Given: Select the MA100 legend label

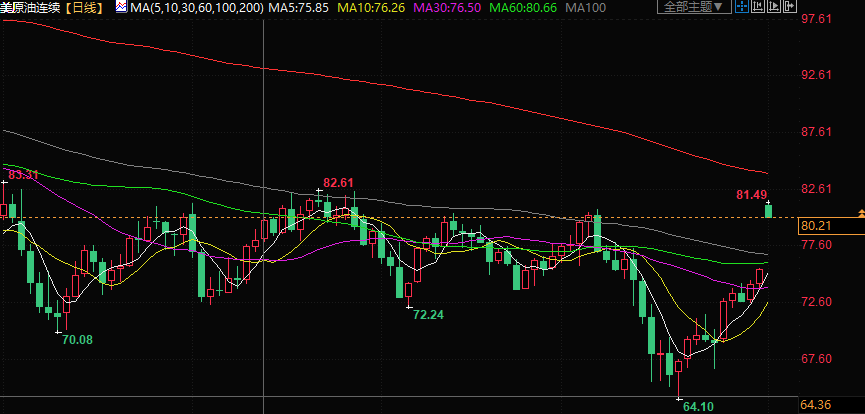Looking at the screenshot, I should pos(590,7).
